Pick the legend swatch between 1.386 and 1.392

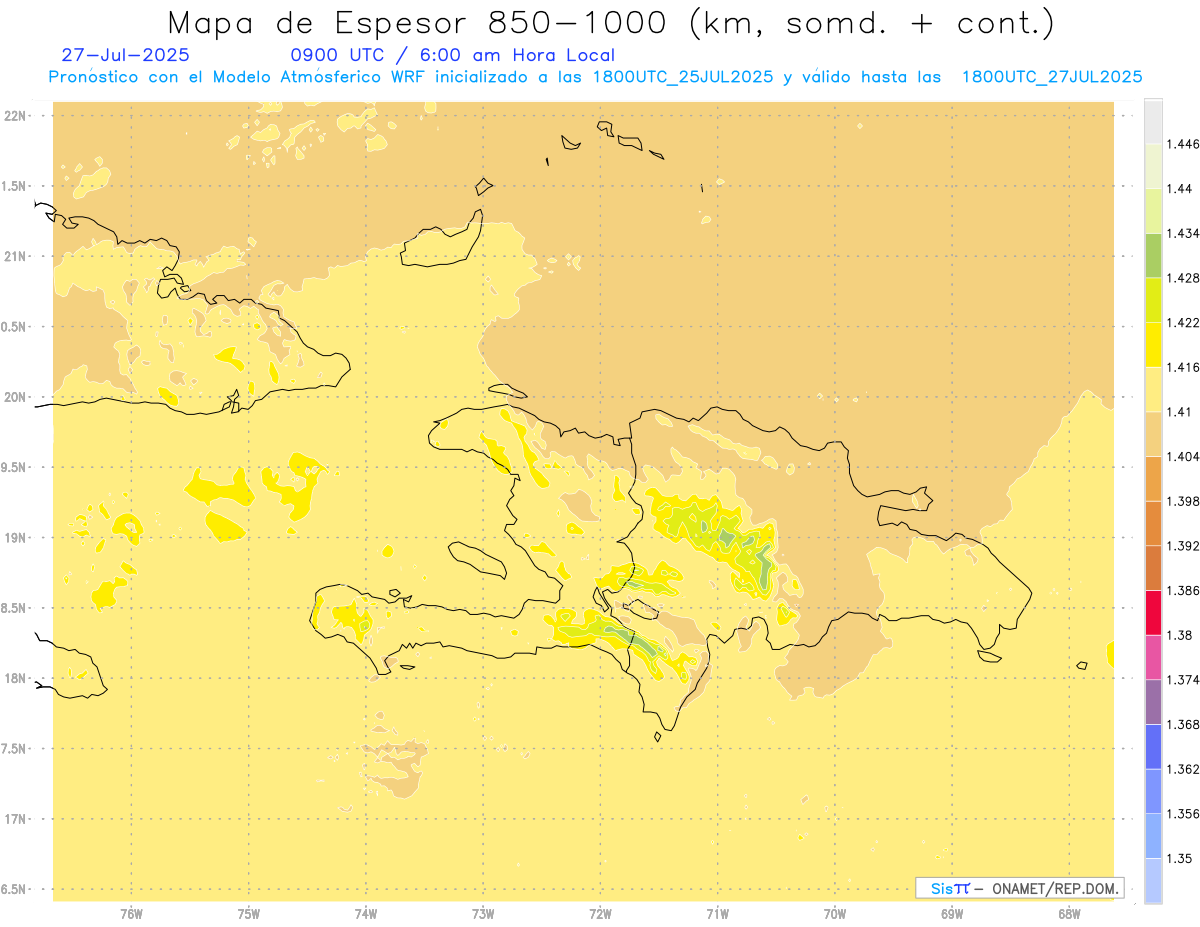pyautogui.click(x=1153, y=568)
